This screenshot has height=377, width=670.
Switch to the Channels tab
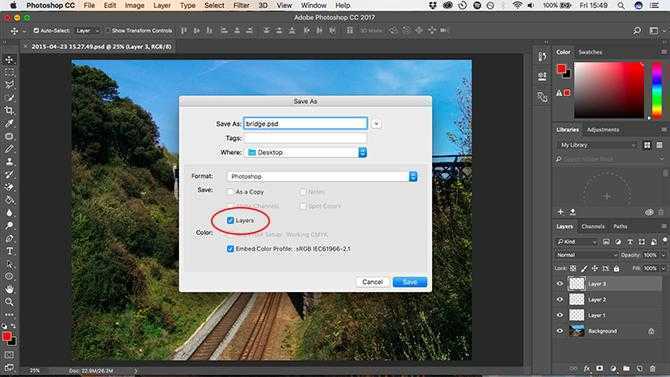(593, 227)
